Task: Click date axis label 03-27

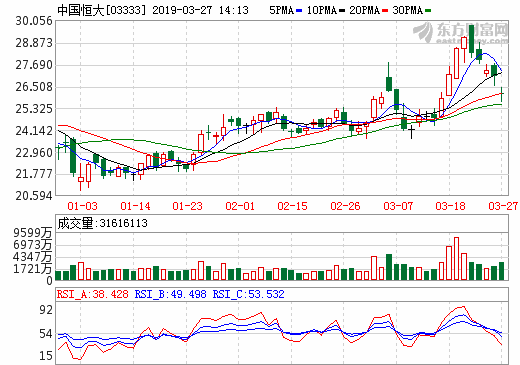Action: 503,206
